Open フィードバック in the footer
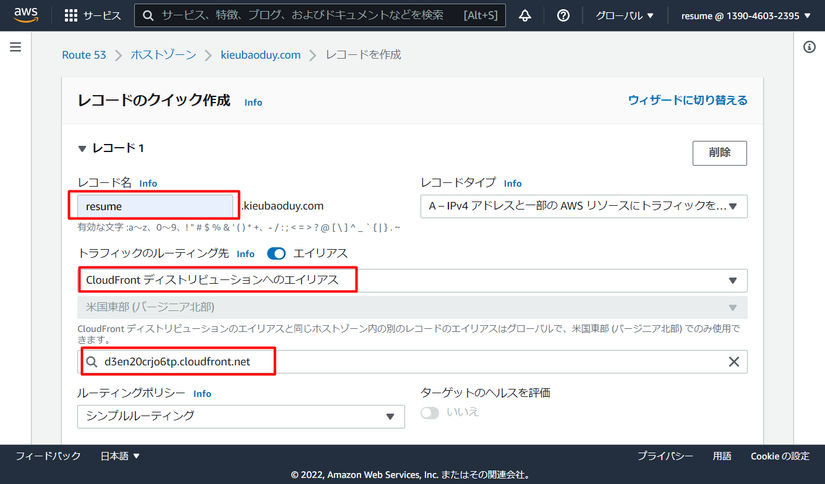 tap(48, 456)
